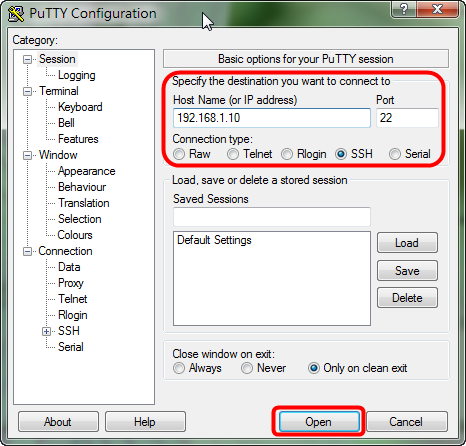Open the Appearance category
The height and width of the screenshot is (446, 466).
(87, 171)
